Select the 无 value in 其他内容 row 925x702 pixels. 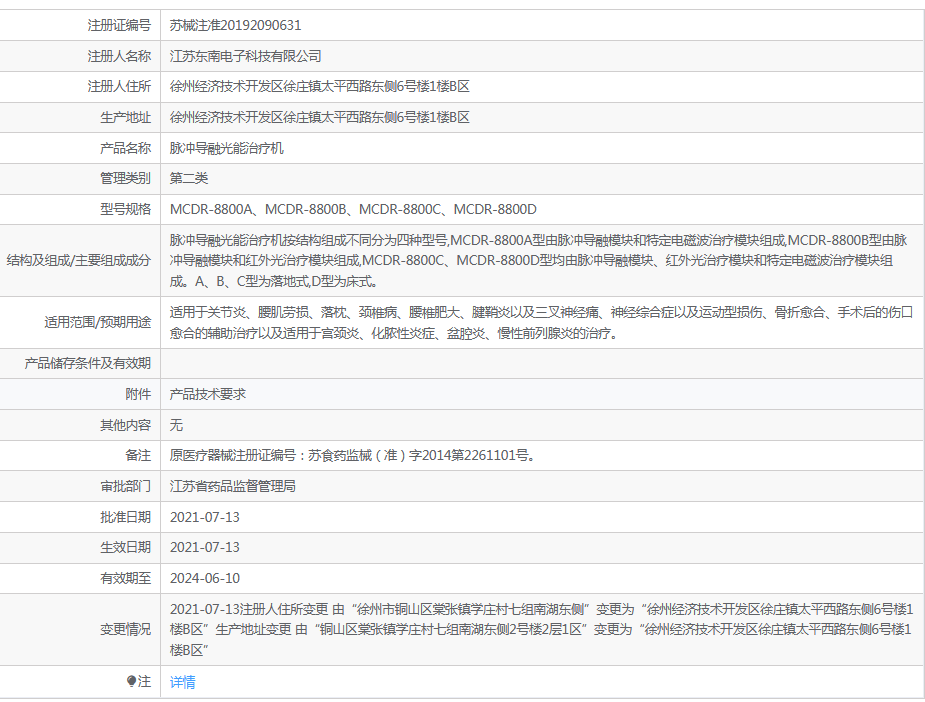176,425
